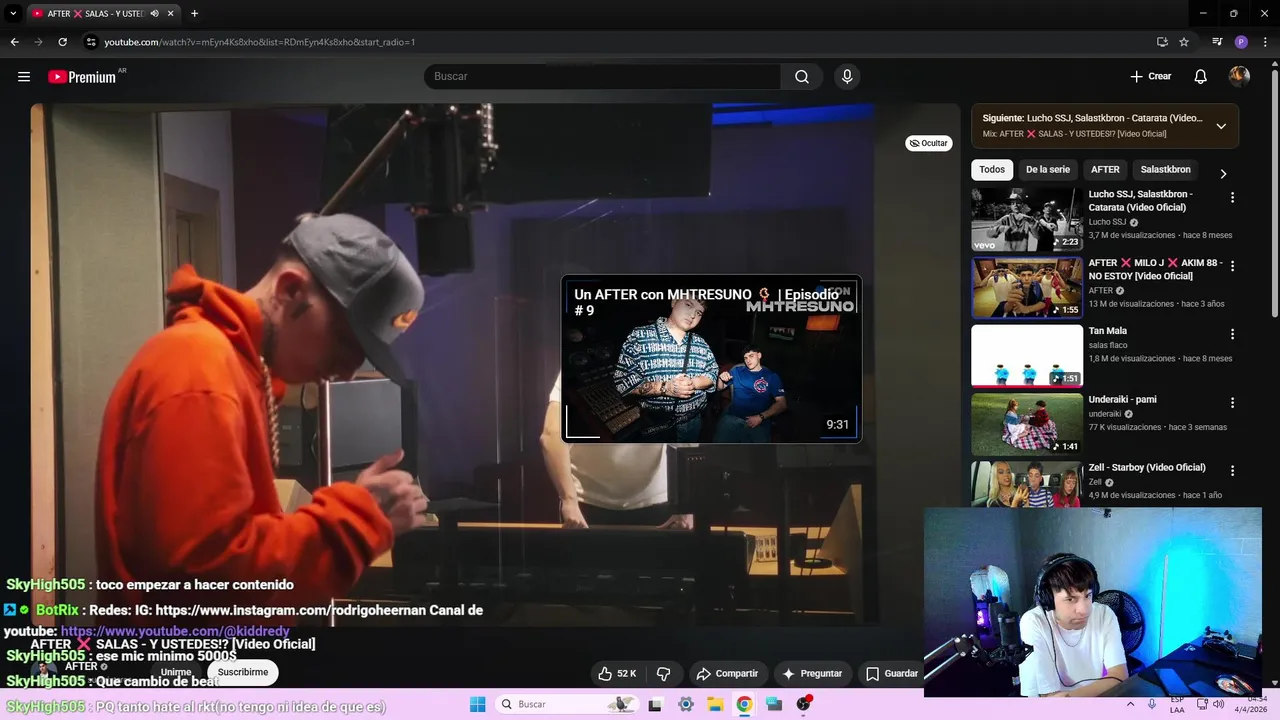
Task: Open the Windows Start menu
Action: (478, 704)
